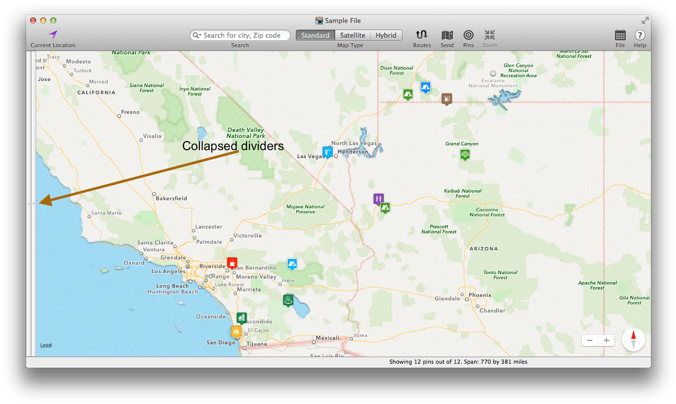Zoom in with the plus button
This screenshot has height=404, width=676.
pos(606,341)
